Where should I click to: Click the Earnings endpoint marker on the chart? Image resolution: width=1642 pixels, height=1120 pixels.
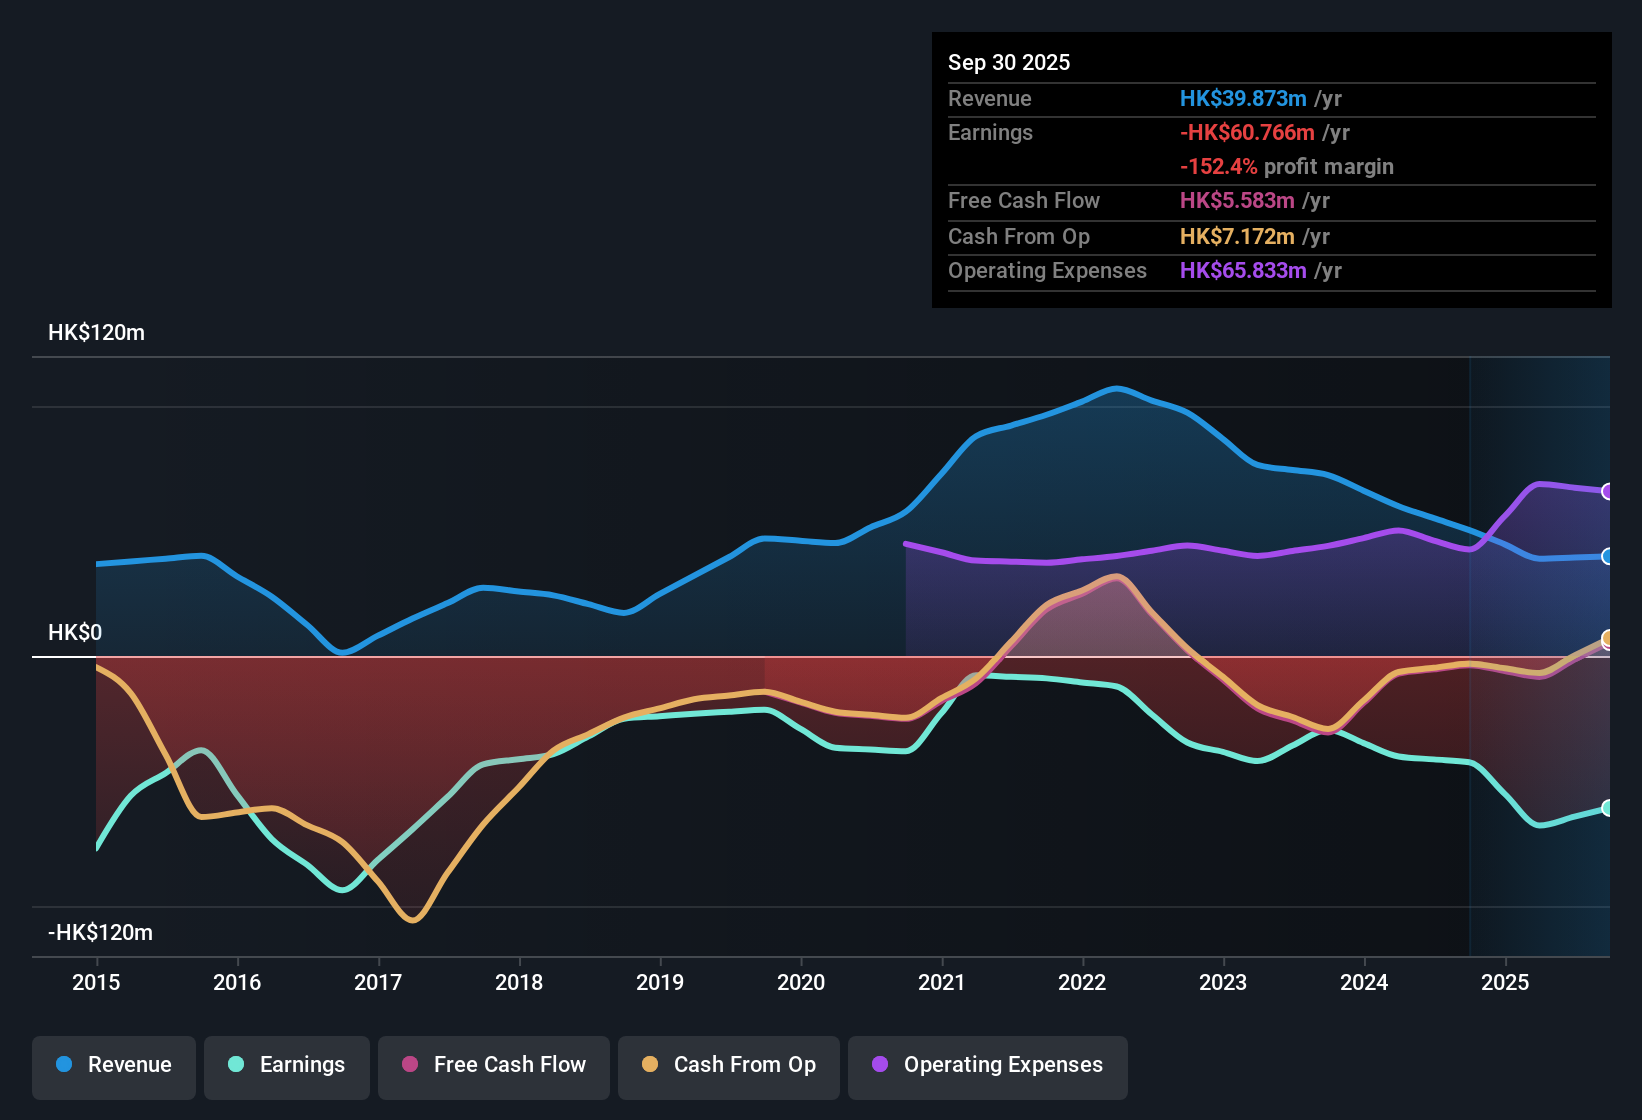click(x=1609, y=808)
